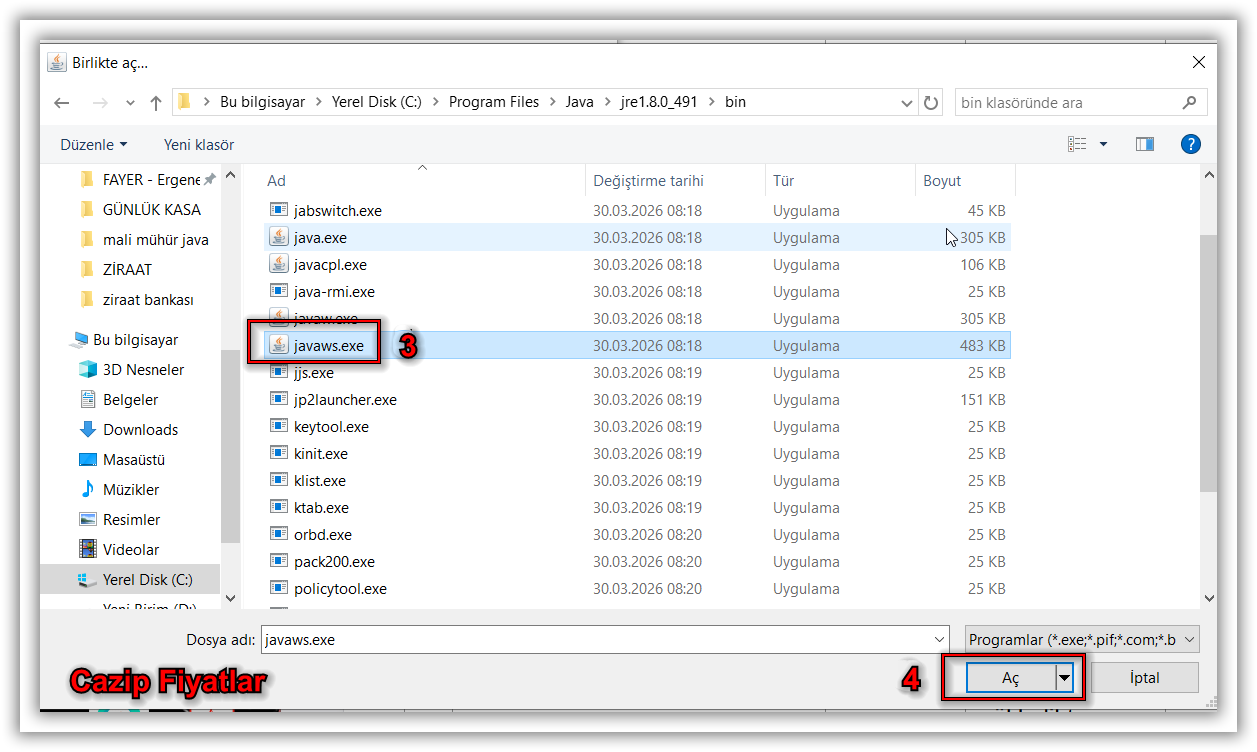Select the pack200.exe file icon

(278, 561)
